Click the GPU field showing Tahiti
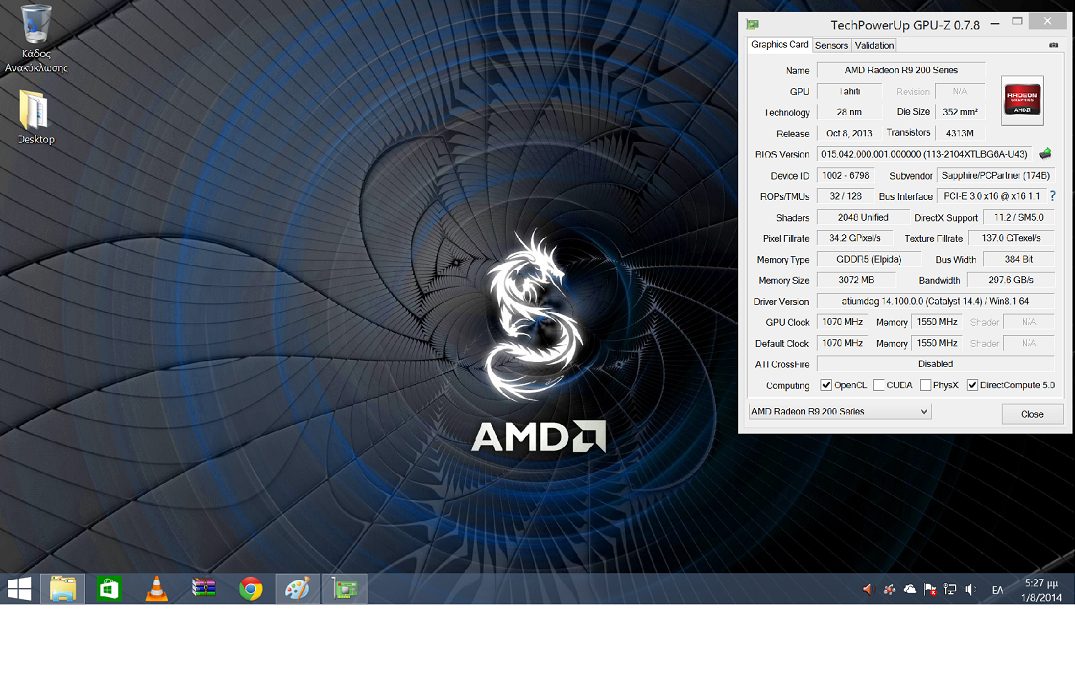Viewport: 1075px width, 675px height. coord(849,91)
